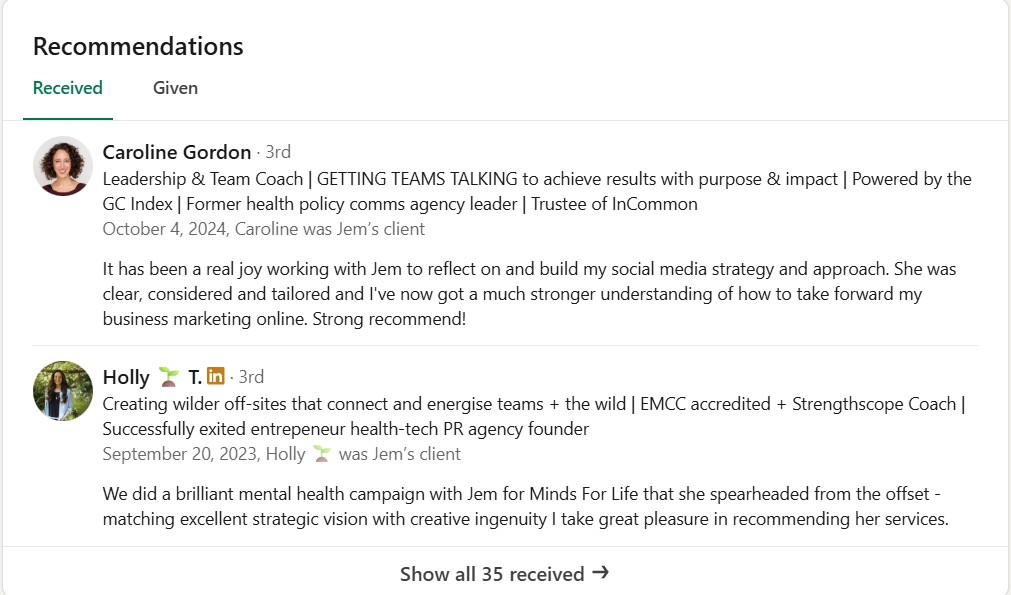This screenshot has height=595, width=1011.
Task: Open Caroline Gordon's profile photo
Action: point(63,166)
